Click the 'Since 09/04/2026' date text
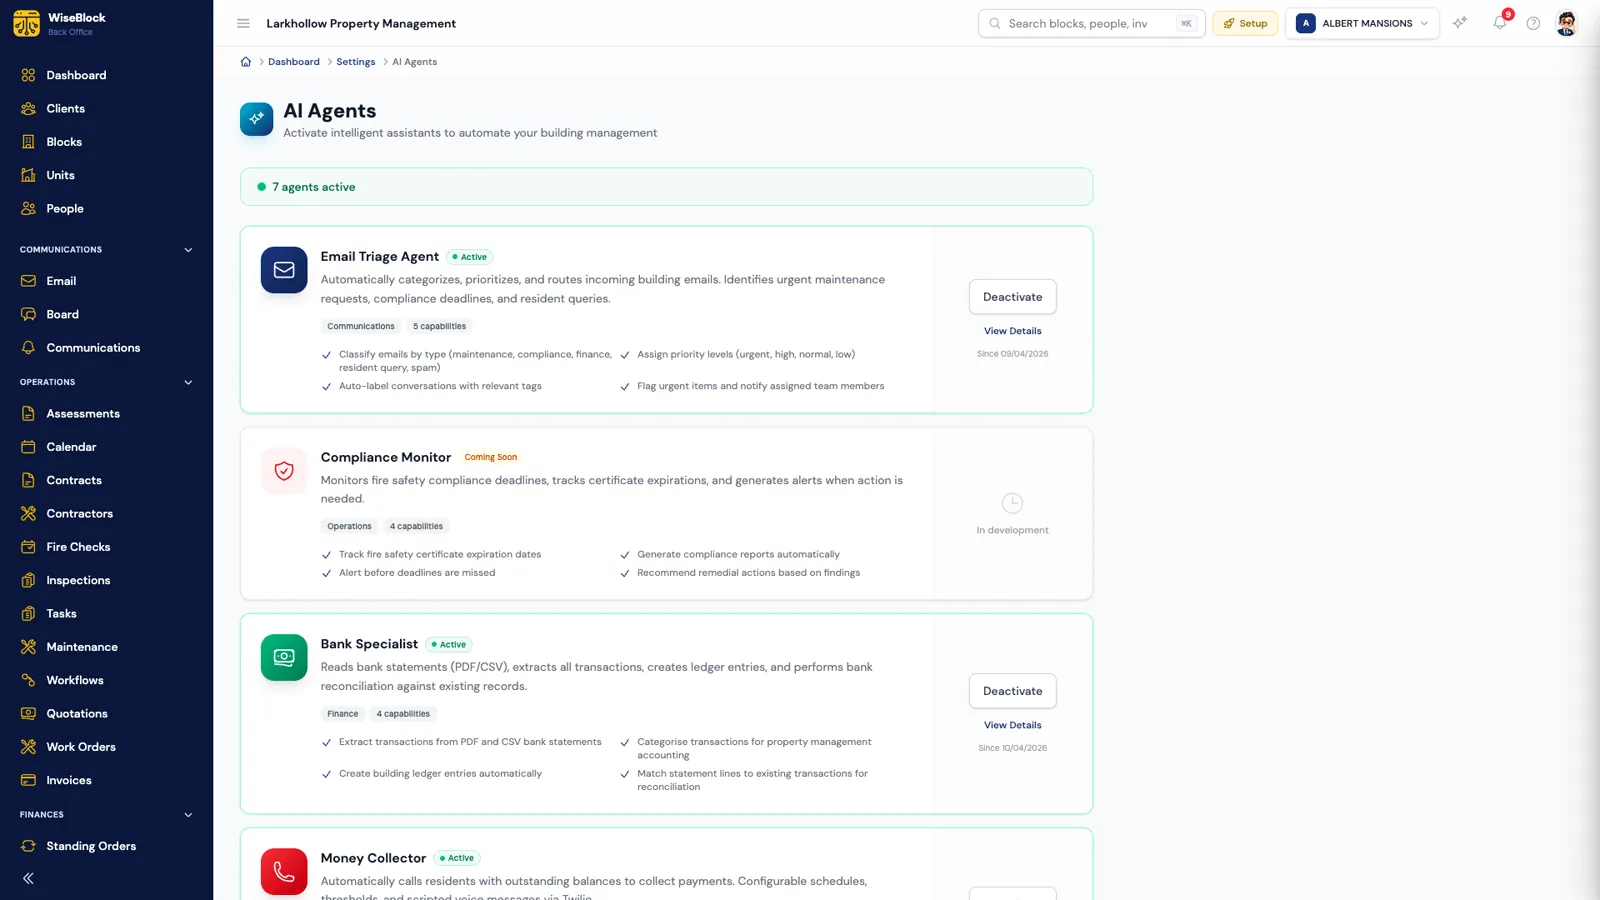The height and width of the screenshot is (900, 1600). [1012, 354]
